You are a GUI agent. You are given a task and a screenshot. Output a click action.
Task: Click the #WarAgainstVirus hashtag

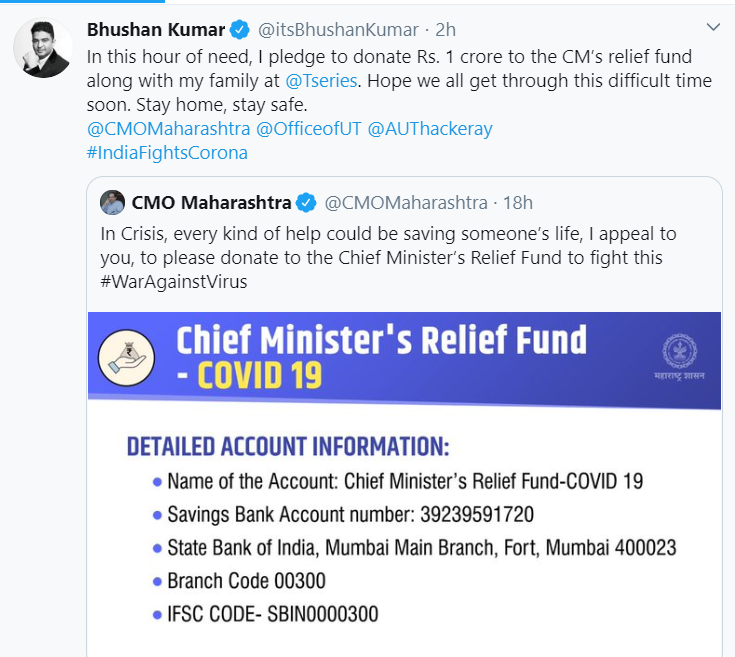(174, 282)
